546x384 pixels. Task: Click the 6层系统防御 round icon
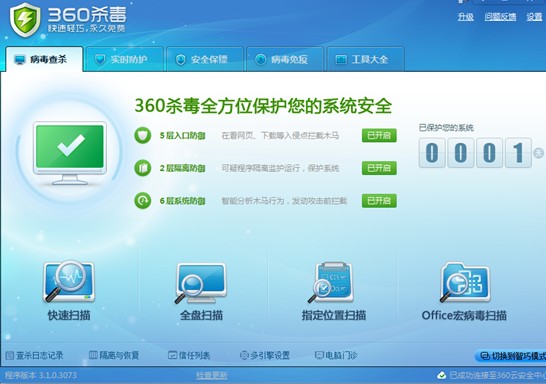click(x=143, y=201)
